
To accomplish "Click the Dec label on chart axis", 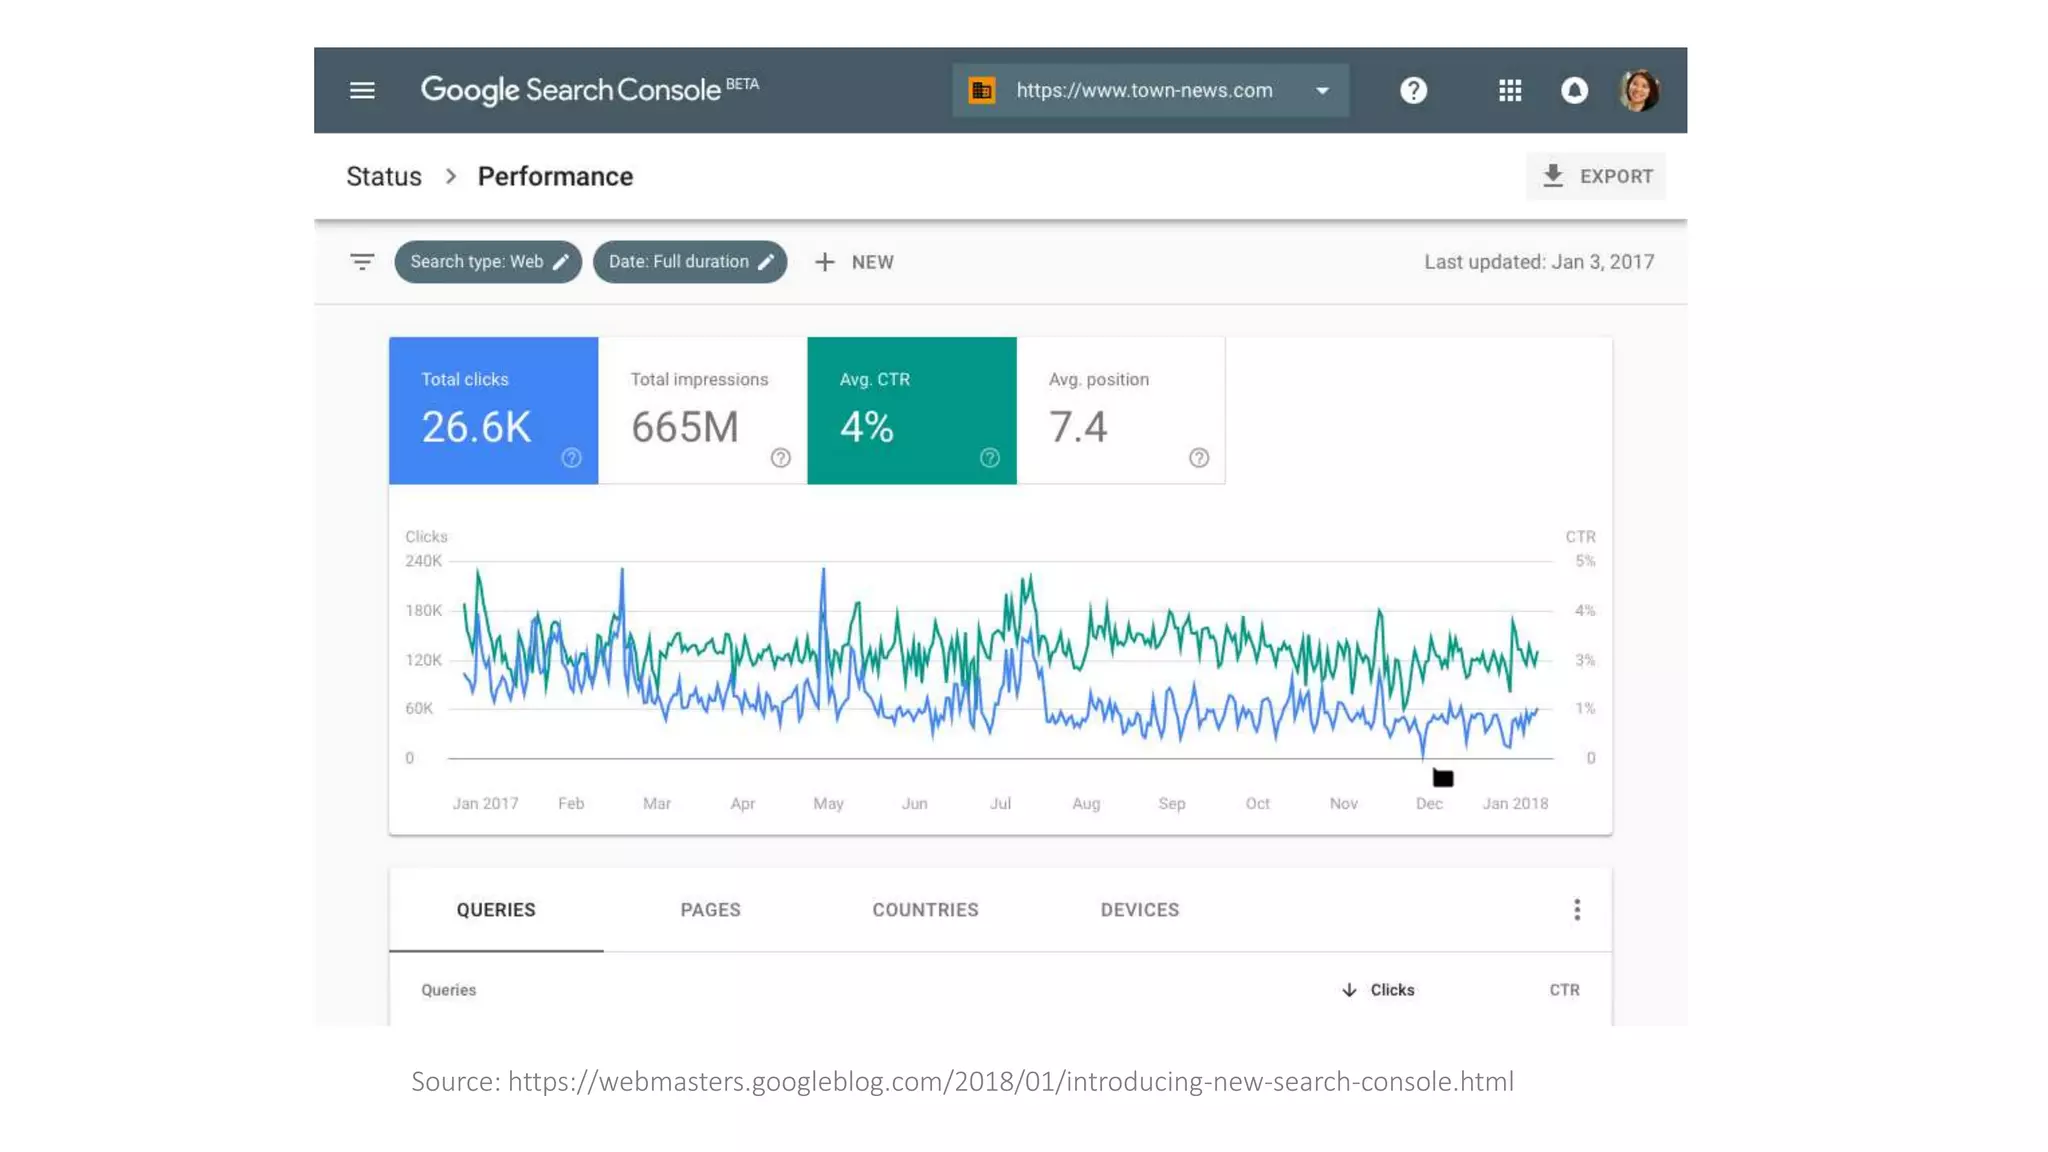I will 1429,803.
